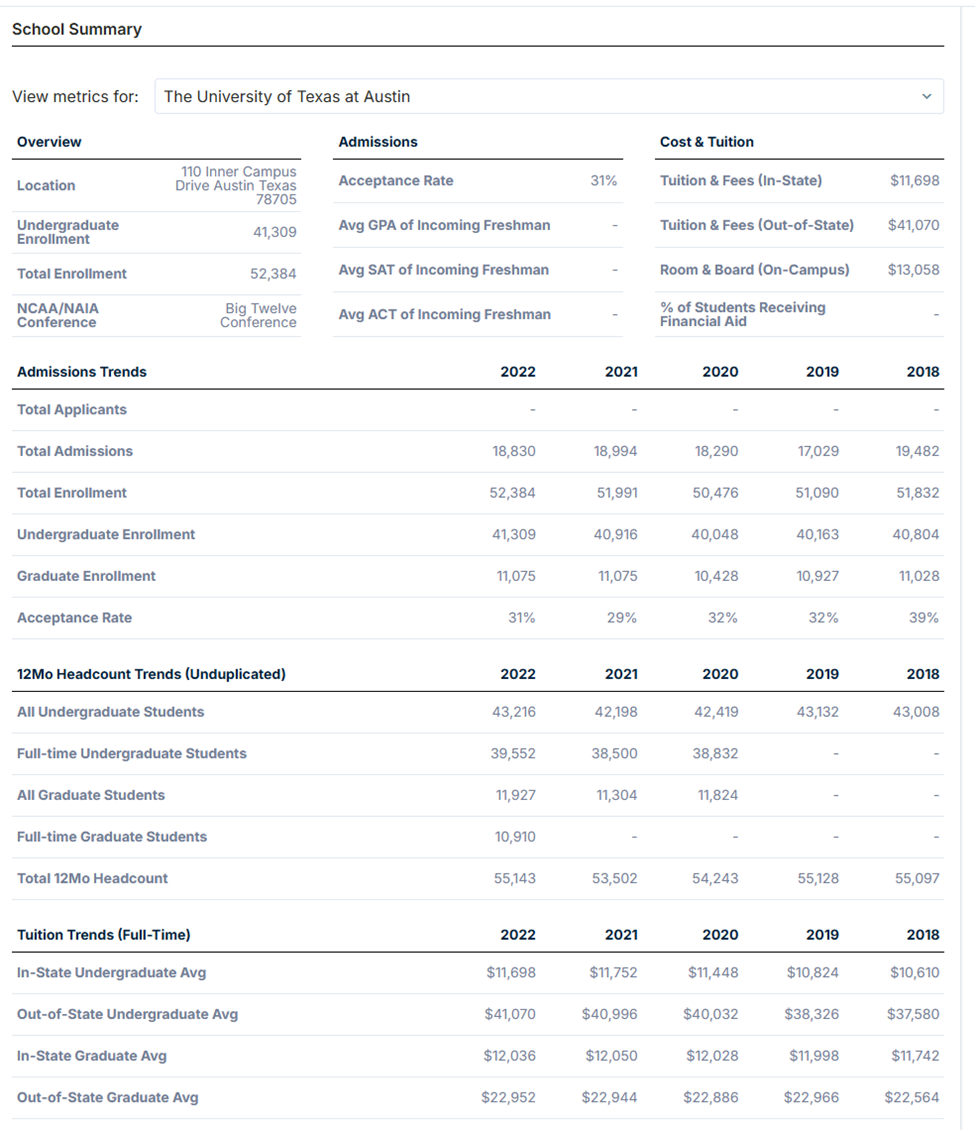The width and height of the screenshot is (975, 1130).
Task: Click Total Admissions 2019 value 17,029
Action: [x=818, y=451]
